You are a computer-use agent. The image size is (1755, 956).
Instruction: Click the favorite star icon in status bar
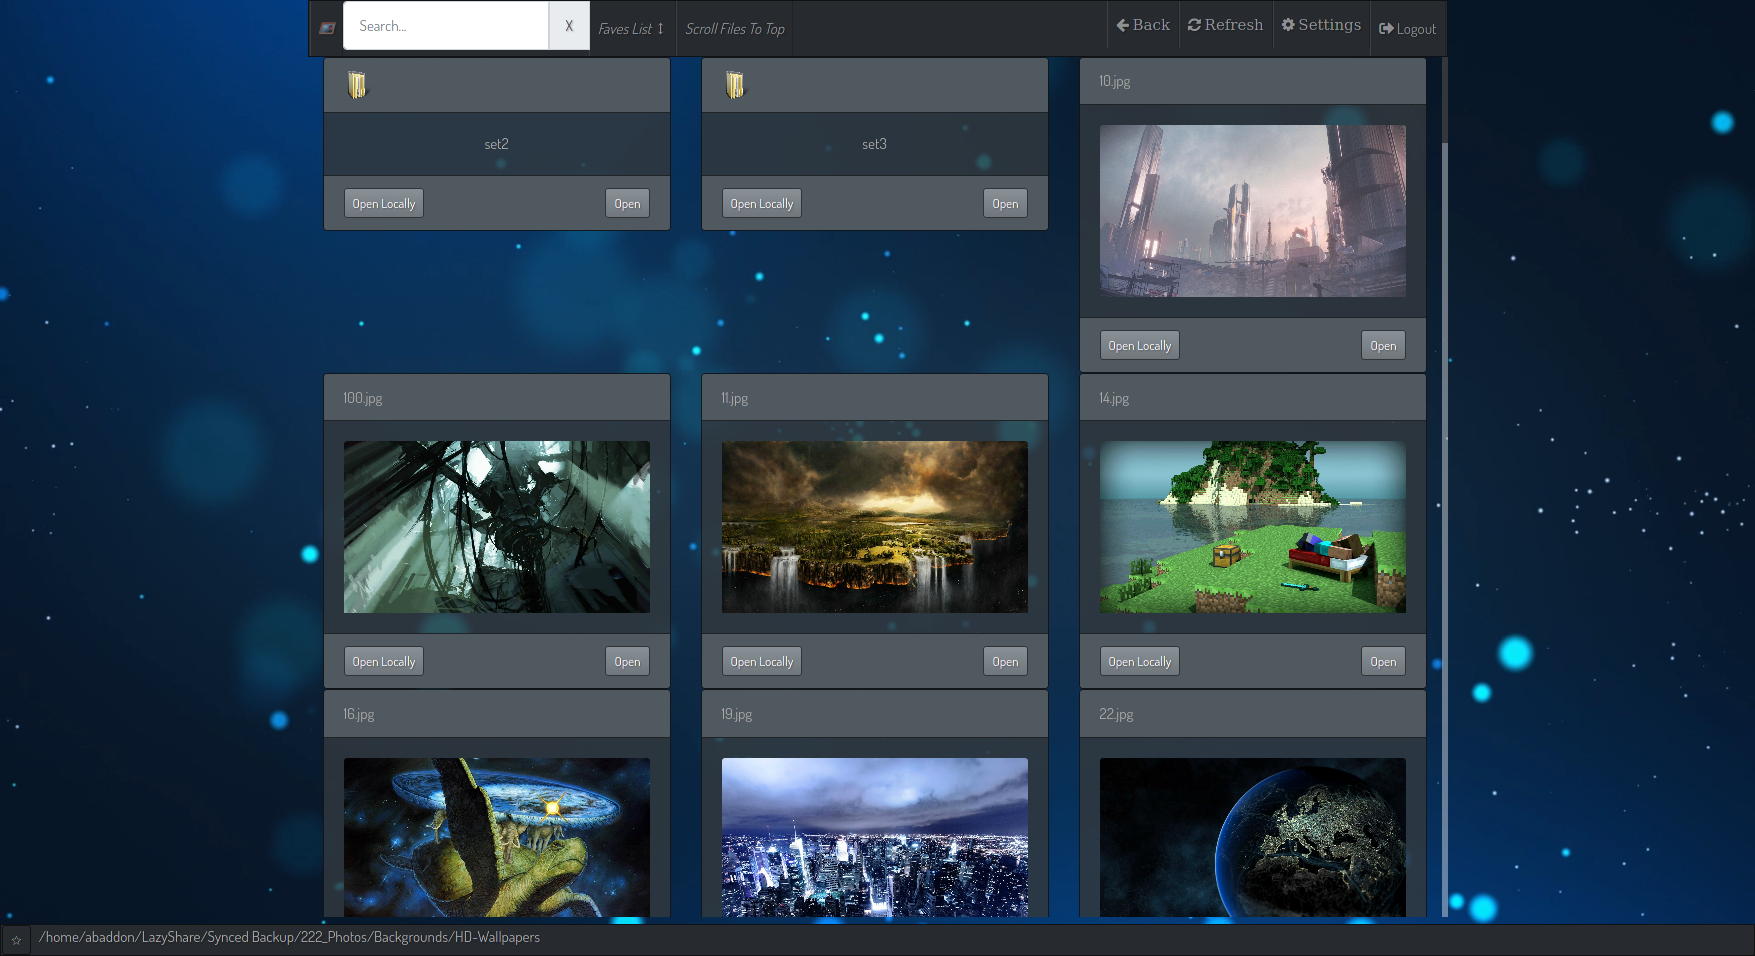coord(16,940)
